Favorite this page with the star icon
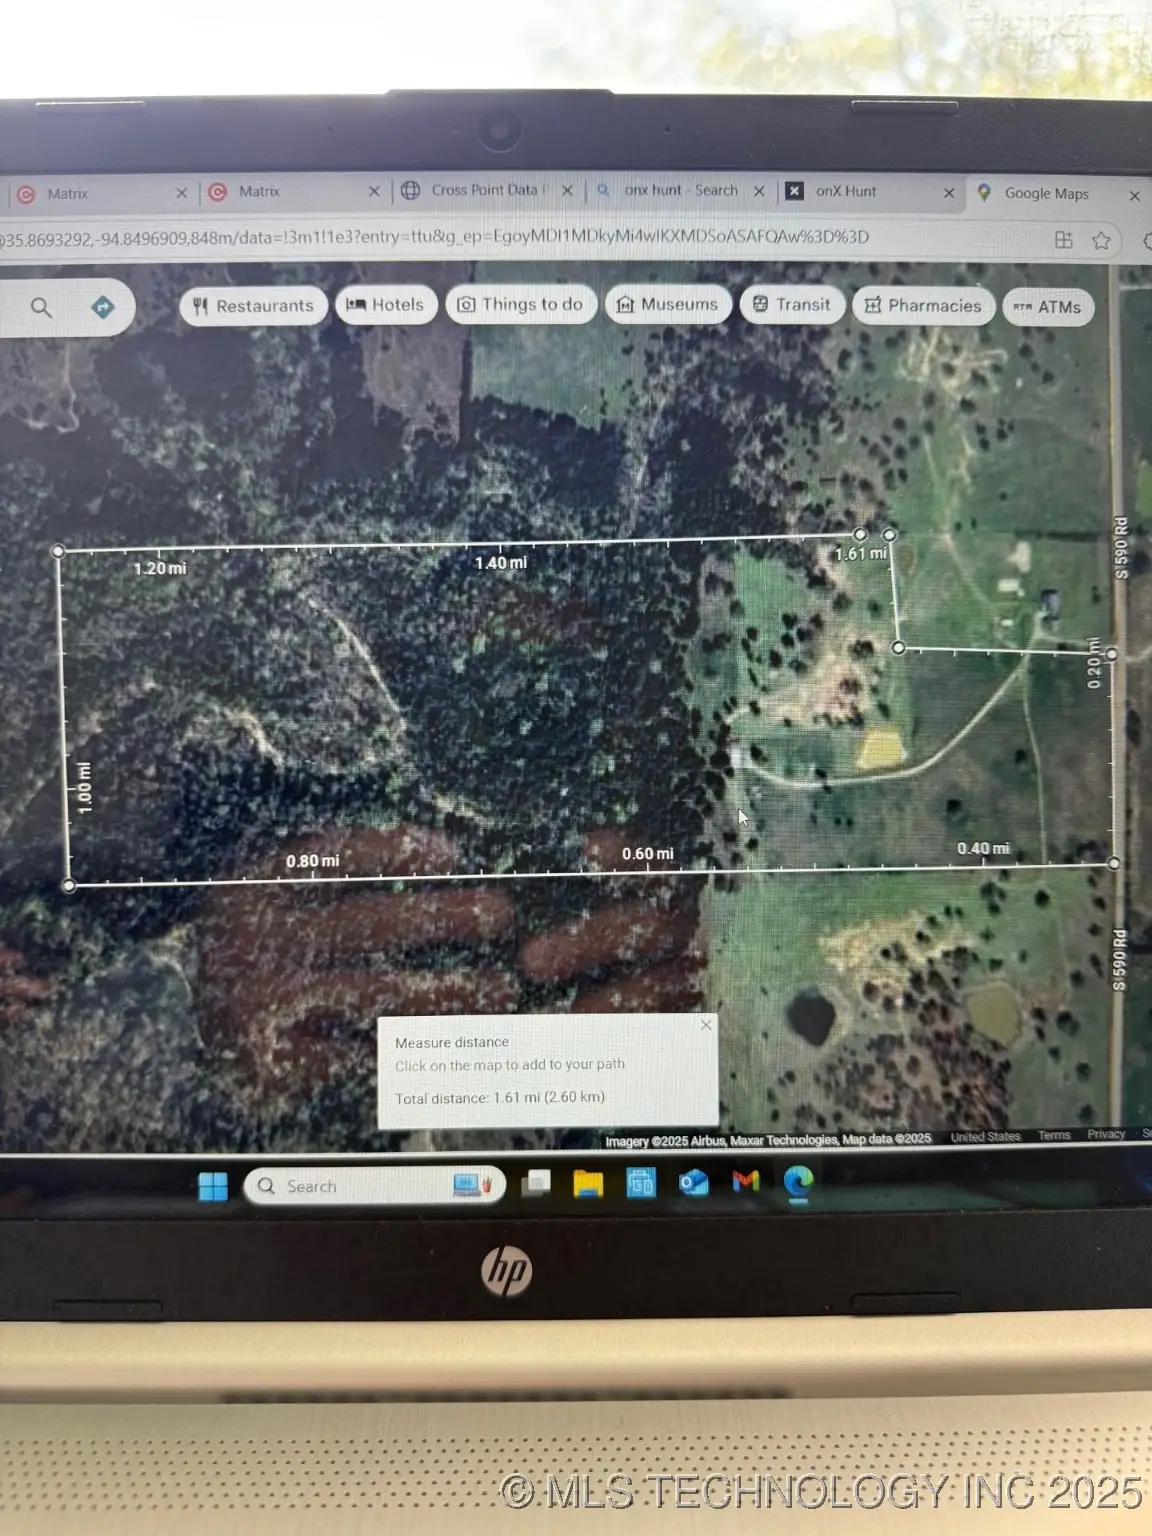Image resolution: width=1152 pixels, height=1536 pixels. (x=1101, y=240)
